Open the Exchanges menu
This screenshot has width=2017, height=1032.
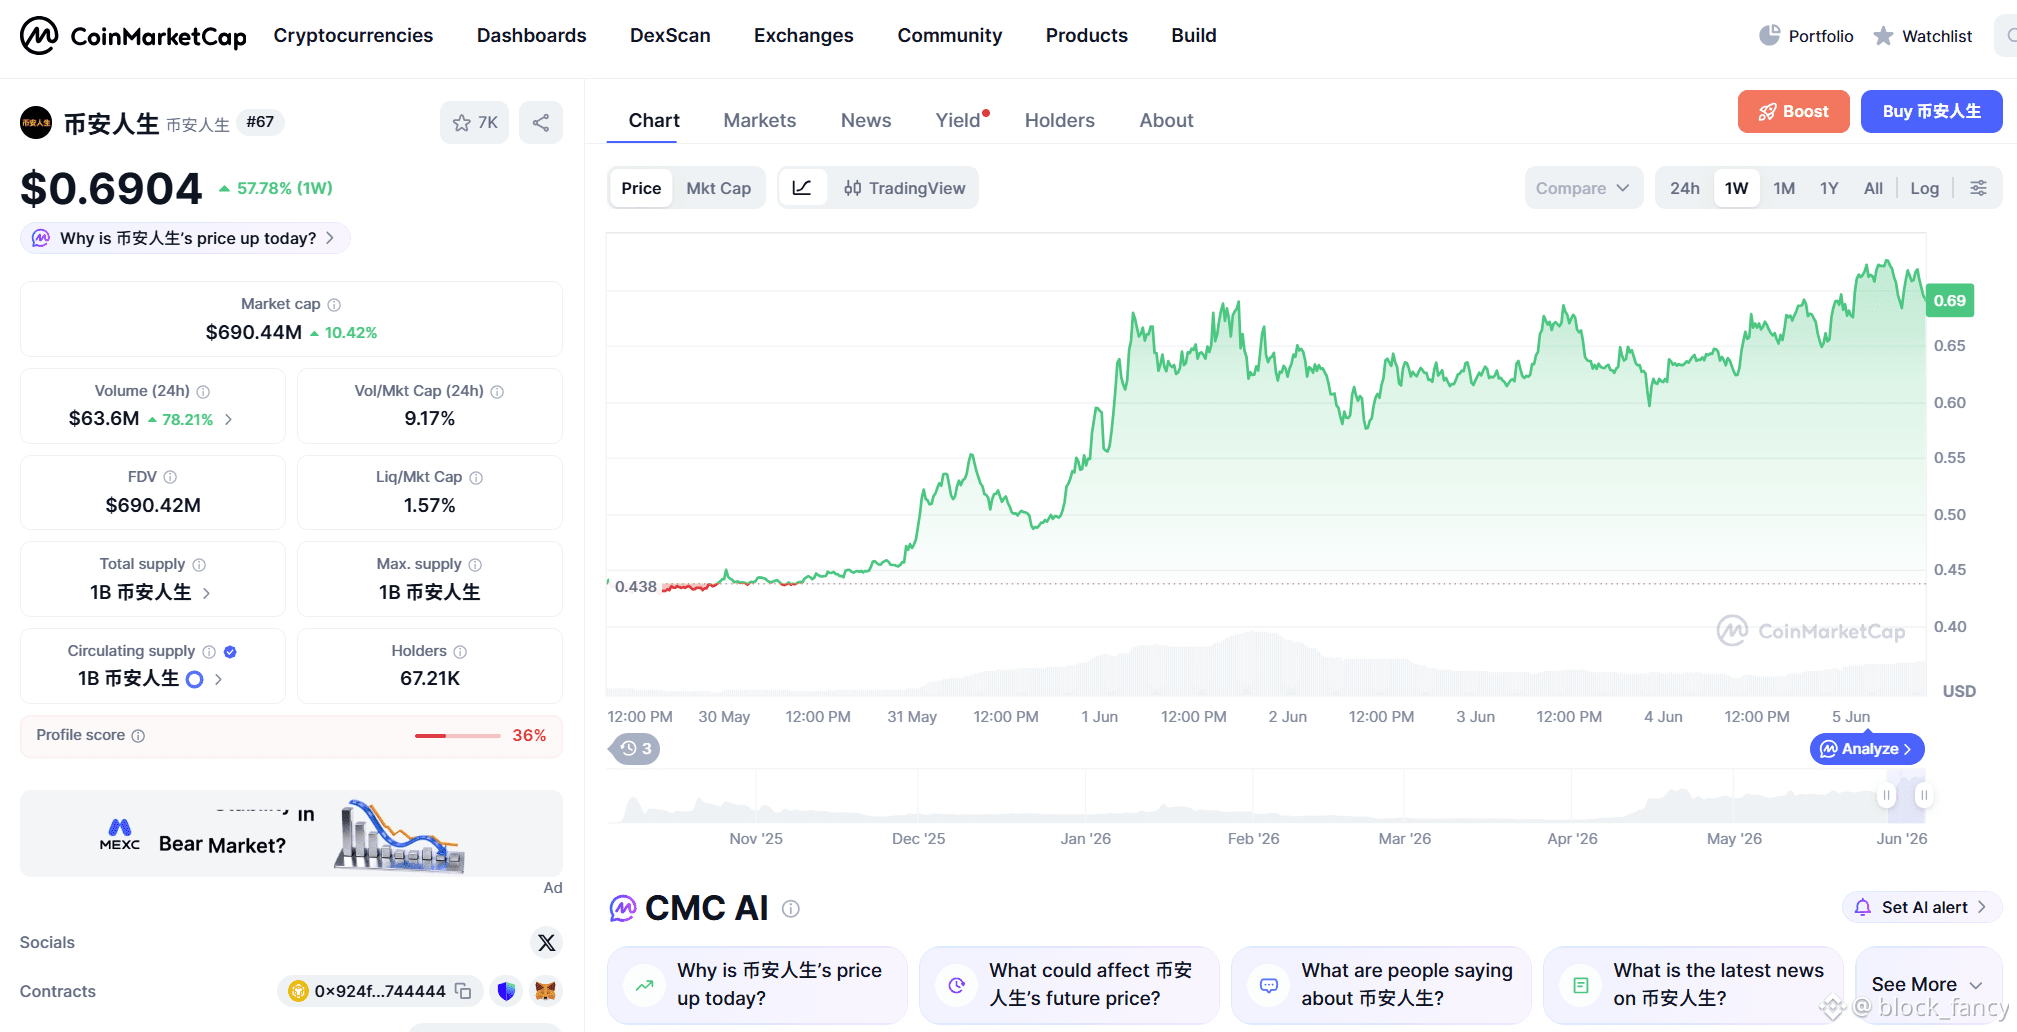803,36
